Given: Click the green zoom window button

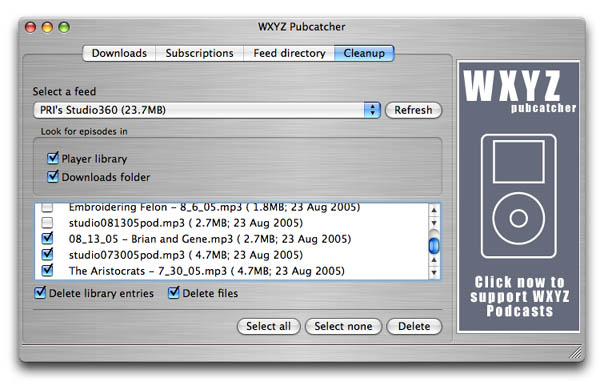Looking at the screenshot, I should click(64, 27).
